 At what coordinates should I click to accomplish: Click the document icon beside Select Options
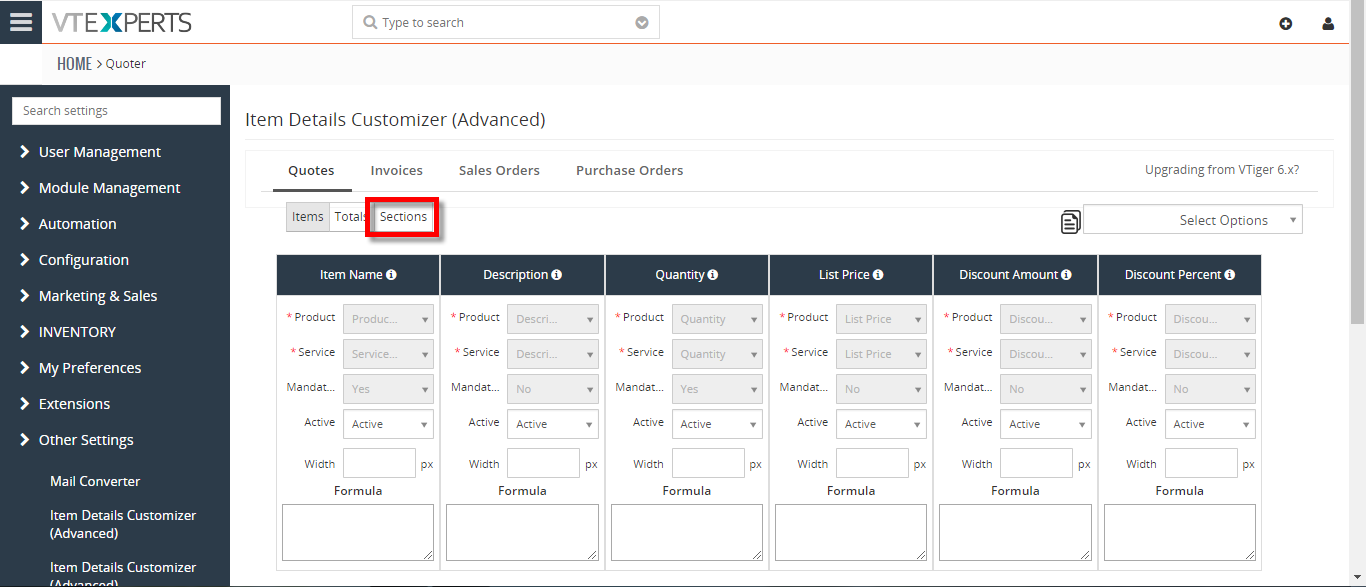pos(1070,221)
